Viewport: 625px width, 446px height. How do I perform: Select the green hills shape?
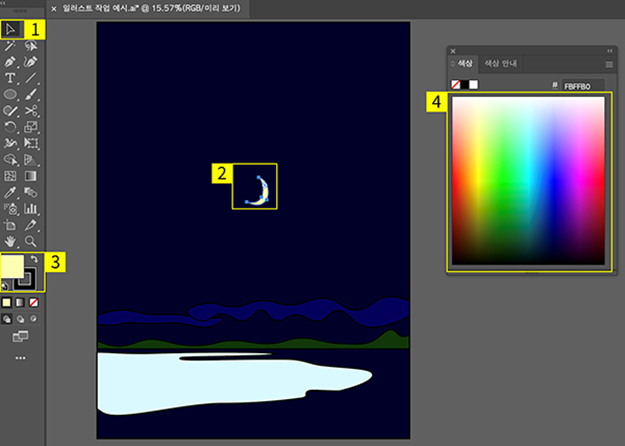(255, 344)
